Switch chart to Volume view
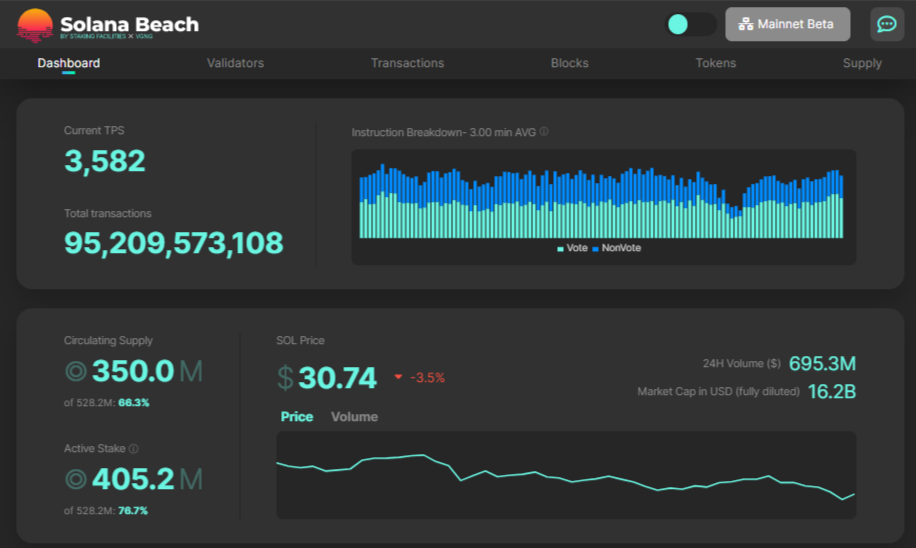Image resolution: width=916 pixels, height=548 pixels. click(355, 417)
